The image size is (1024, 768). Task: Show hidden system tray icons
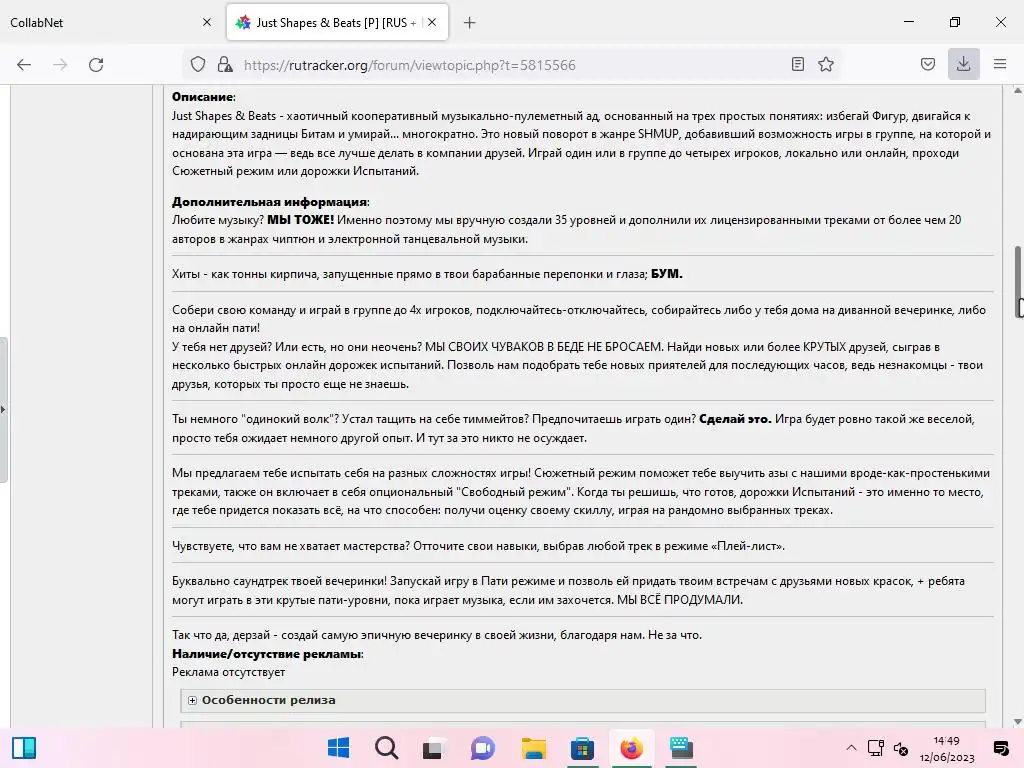[851, 748]
